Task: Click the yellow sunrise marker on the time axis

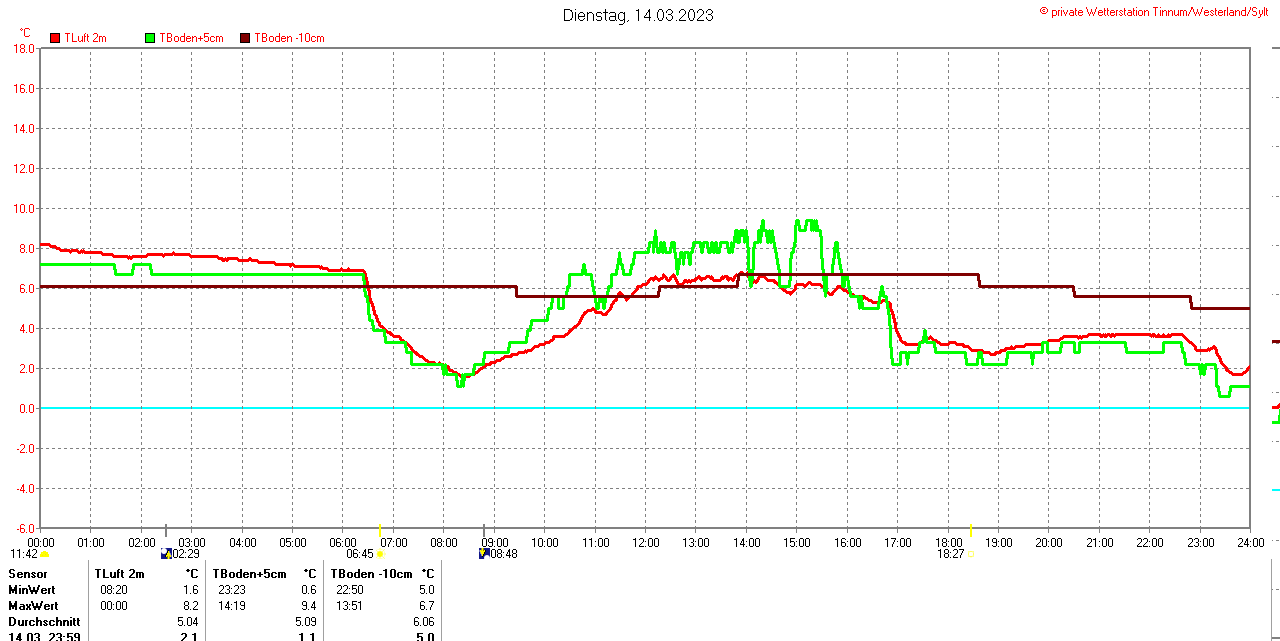Action: 380,529
